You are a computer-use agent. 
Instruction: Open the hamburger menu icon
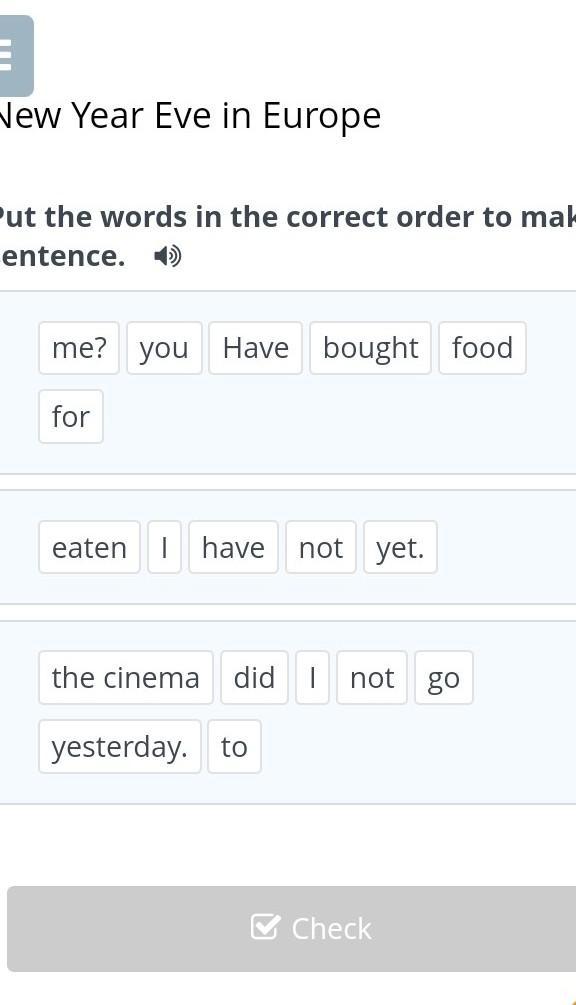click(x=14, y=56)
